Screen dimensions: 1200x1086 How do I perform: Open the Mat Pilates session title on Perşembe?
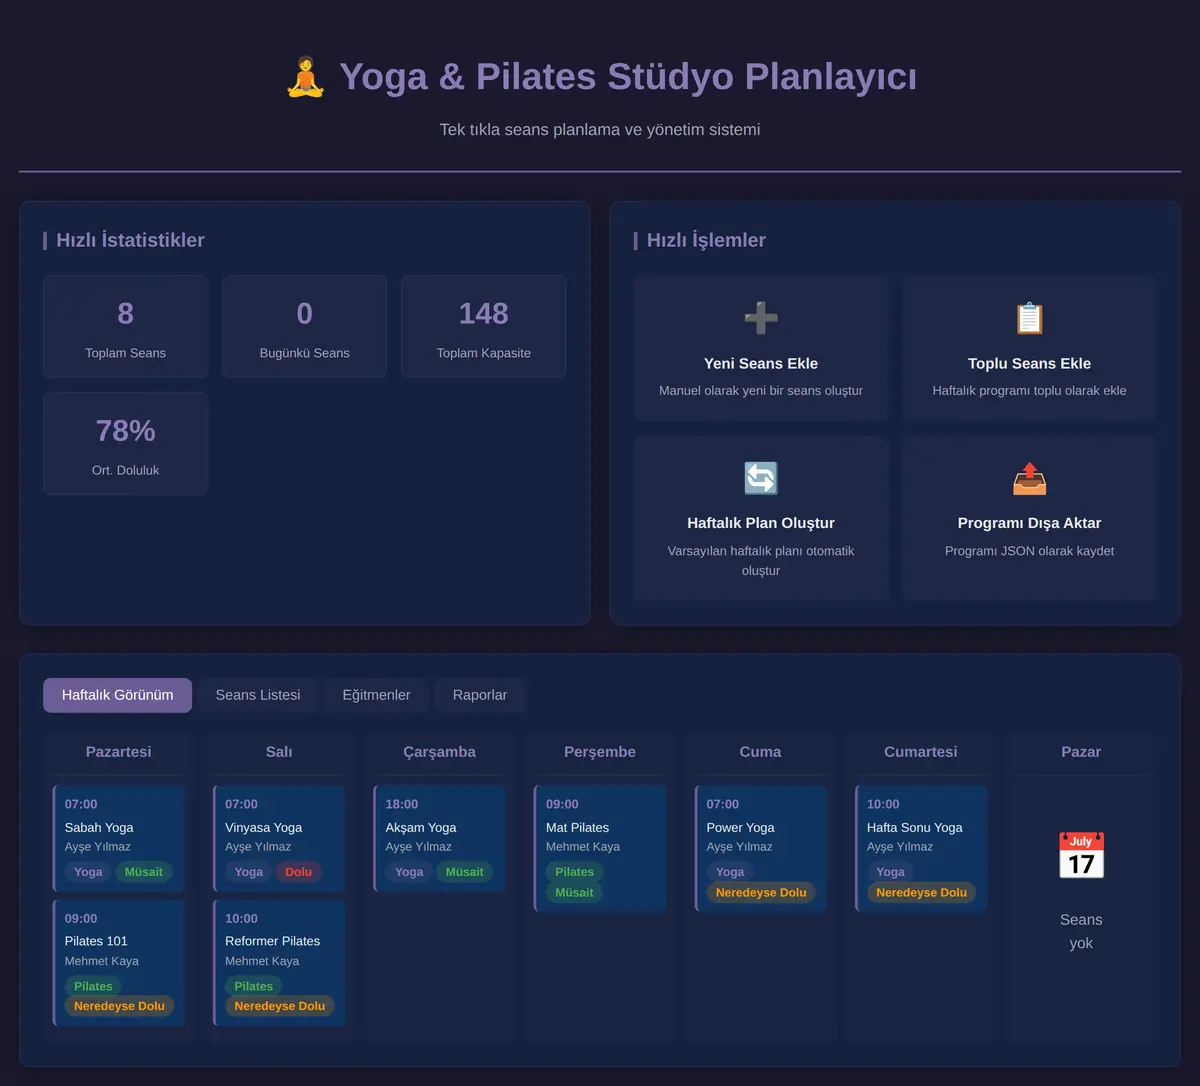pyautogui.click(x=577, y=827)
